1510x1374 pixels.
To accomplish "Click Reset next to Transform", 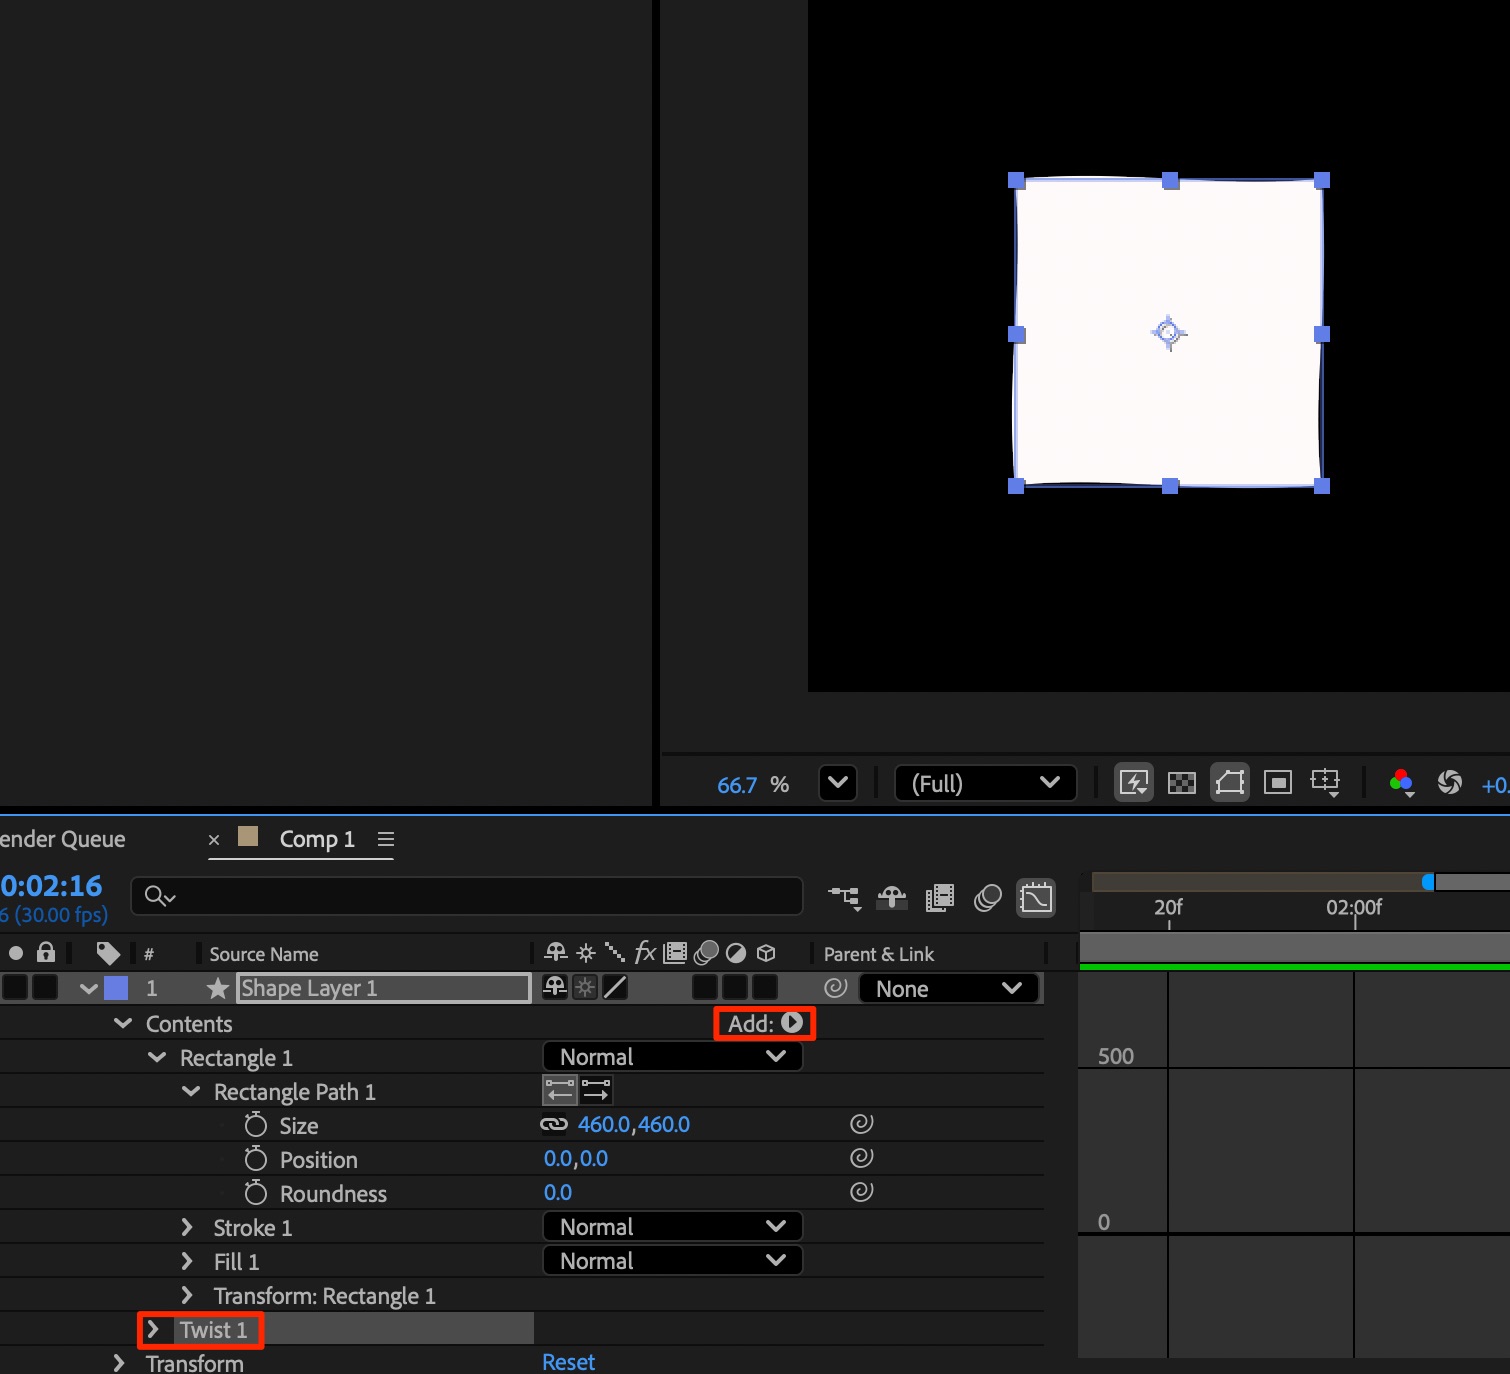I will point(568,1362).
